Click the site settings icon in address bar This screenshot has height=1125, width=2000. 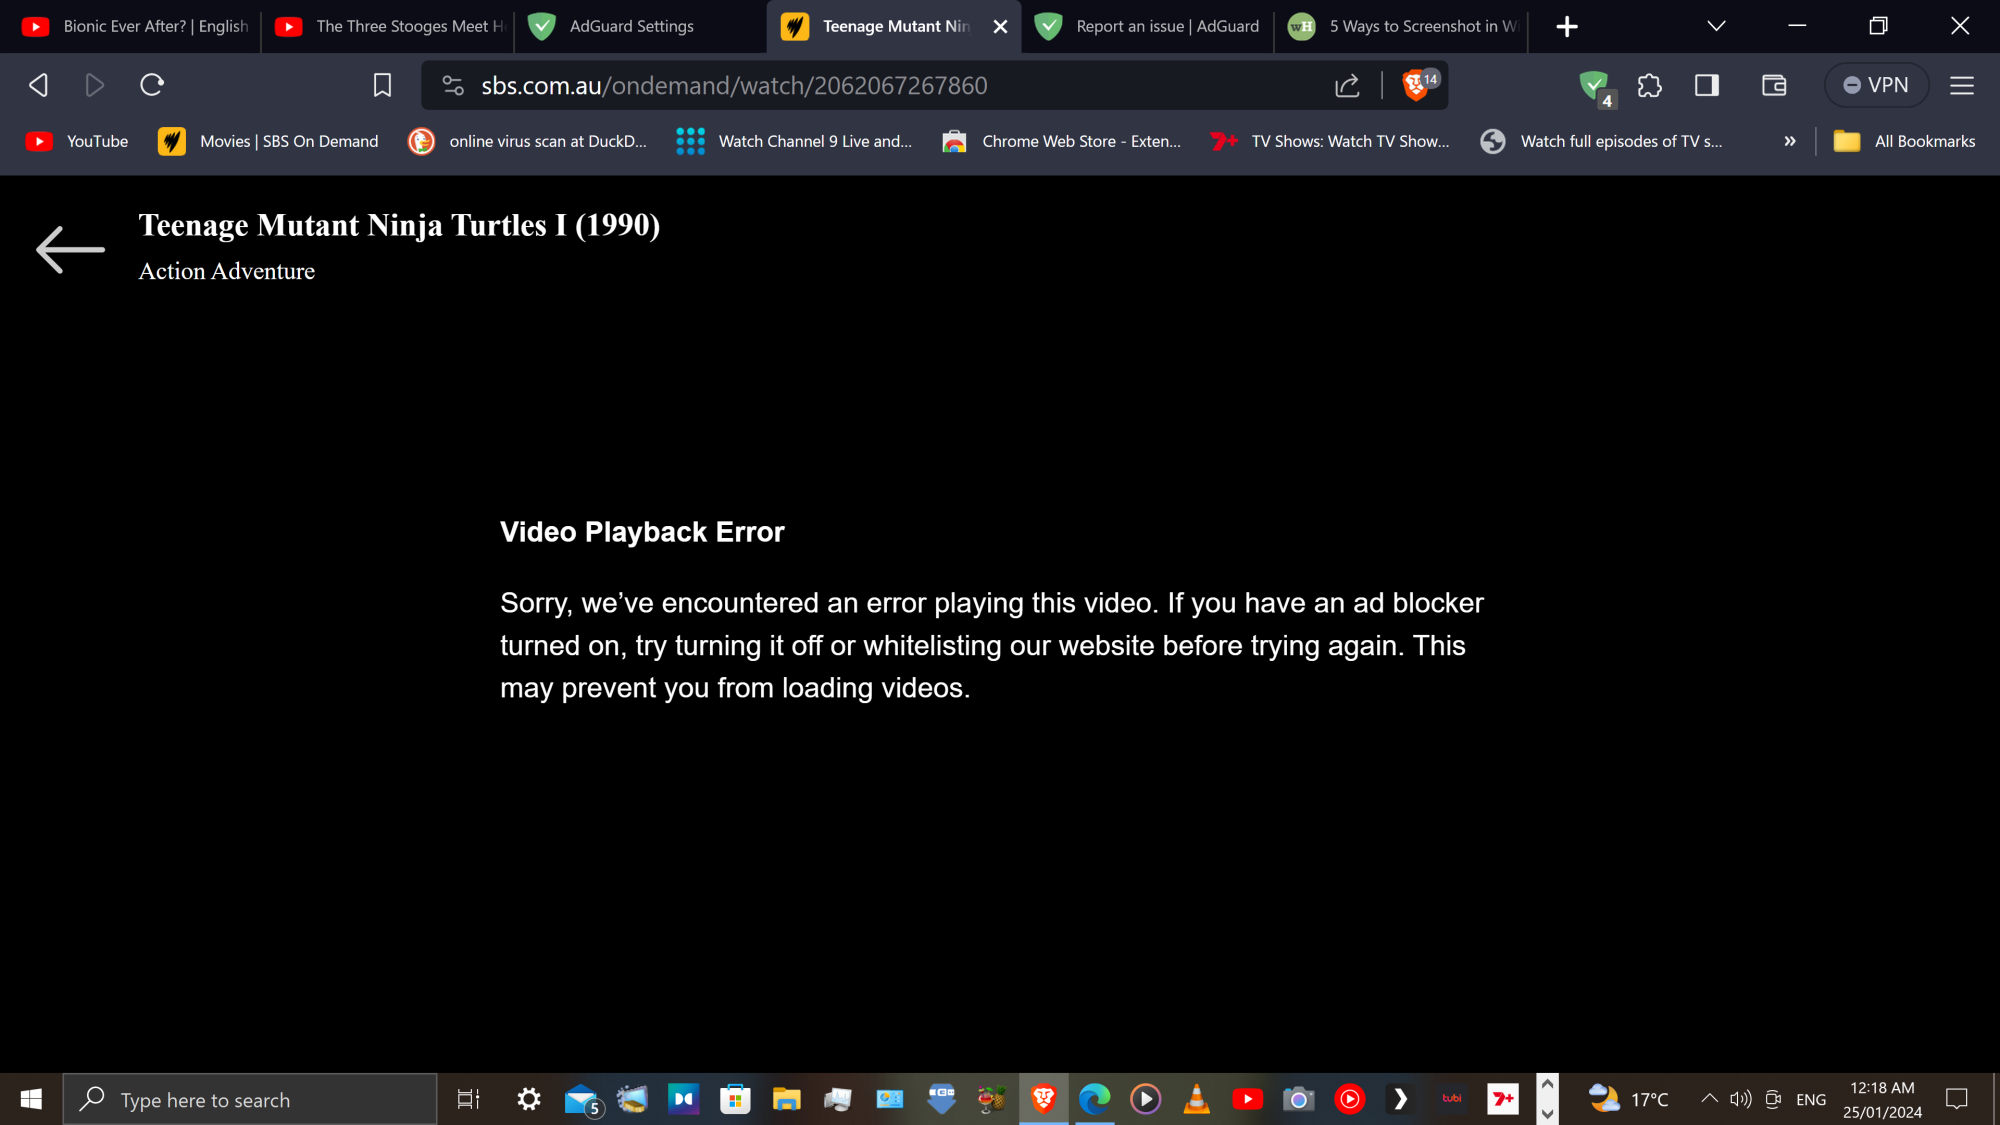pos(453,86)
